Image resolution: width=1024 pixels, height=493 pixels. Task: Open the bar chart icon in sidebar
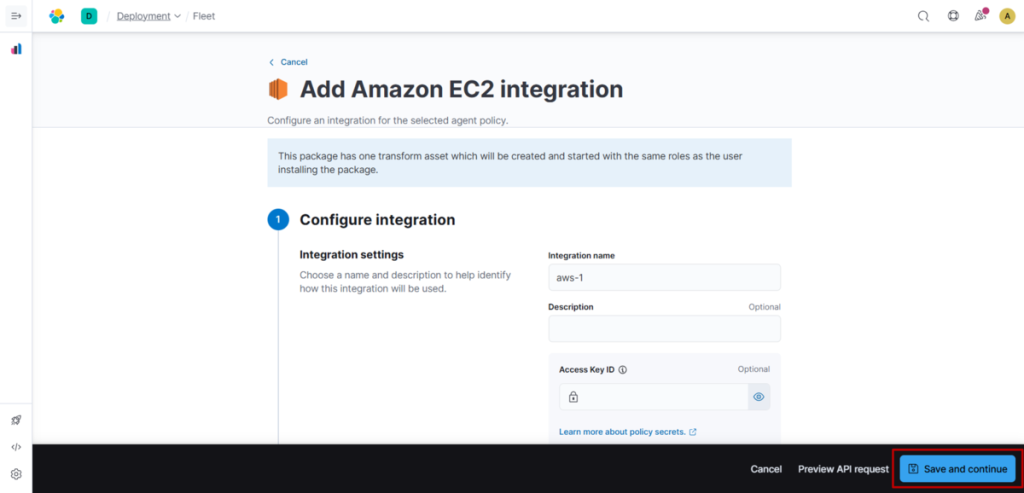click(x=16, y=49)
